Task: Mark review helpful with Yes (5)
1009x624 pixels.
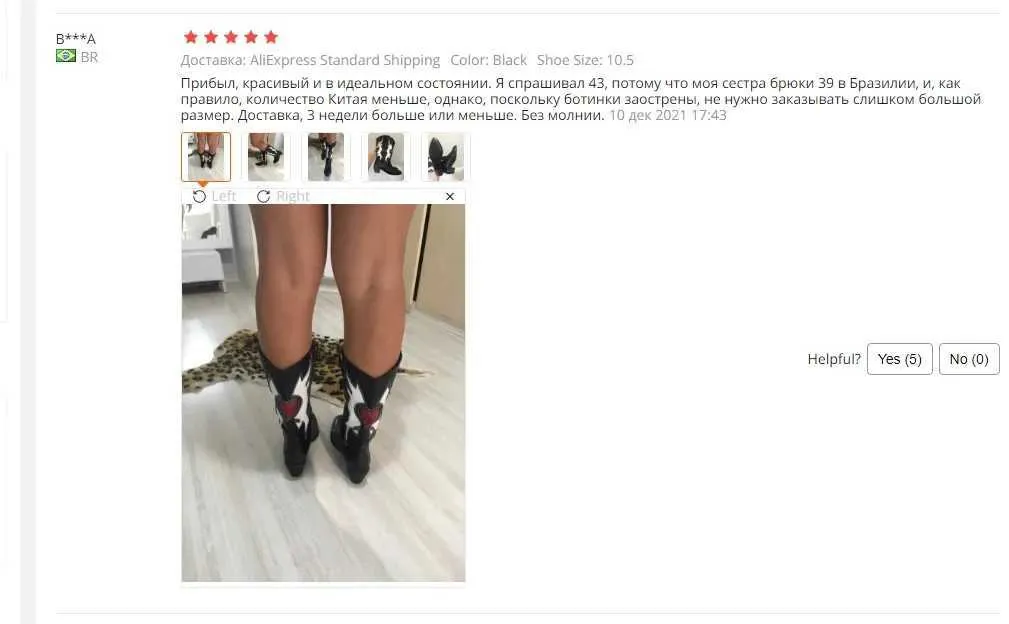Action: point(900,359)
